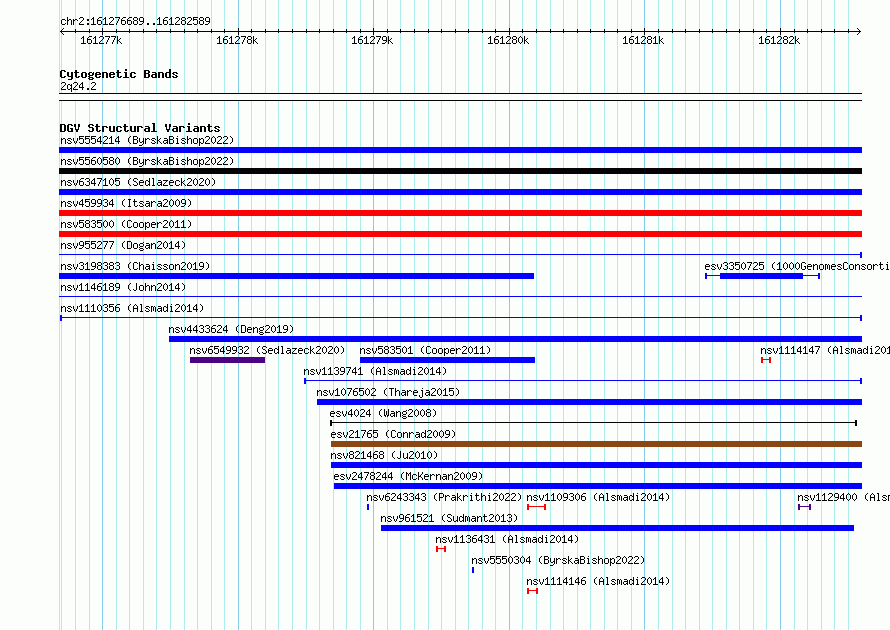Click the 161280k ruler tick label
Screen dimensions: 890x630
[x=508, y=40]
